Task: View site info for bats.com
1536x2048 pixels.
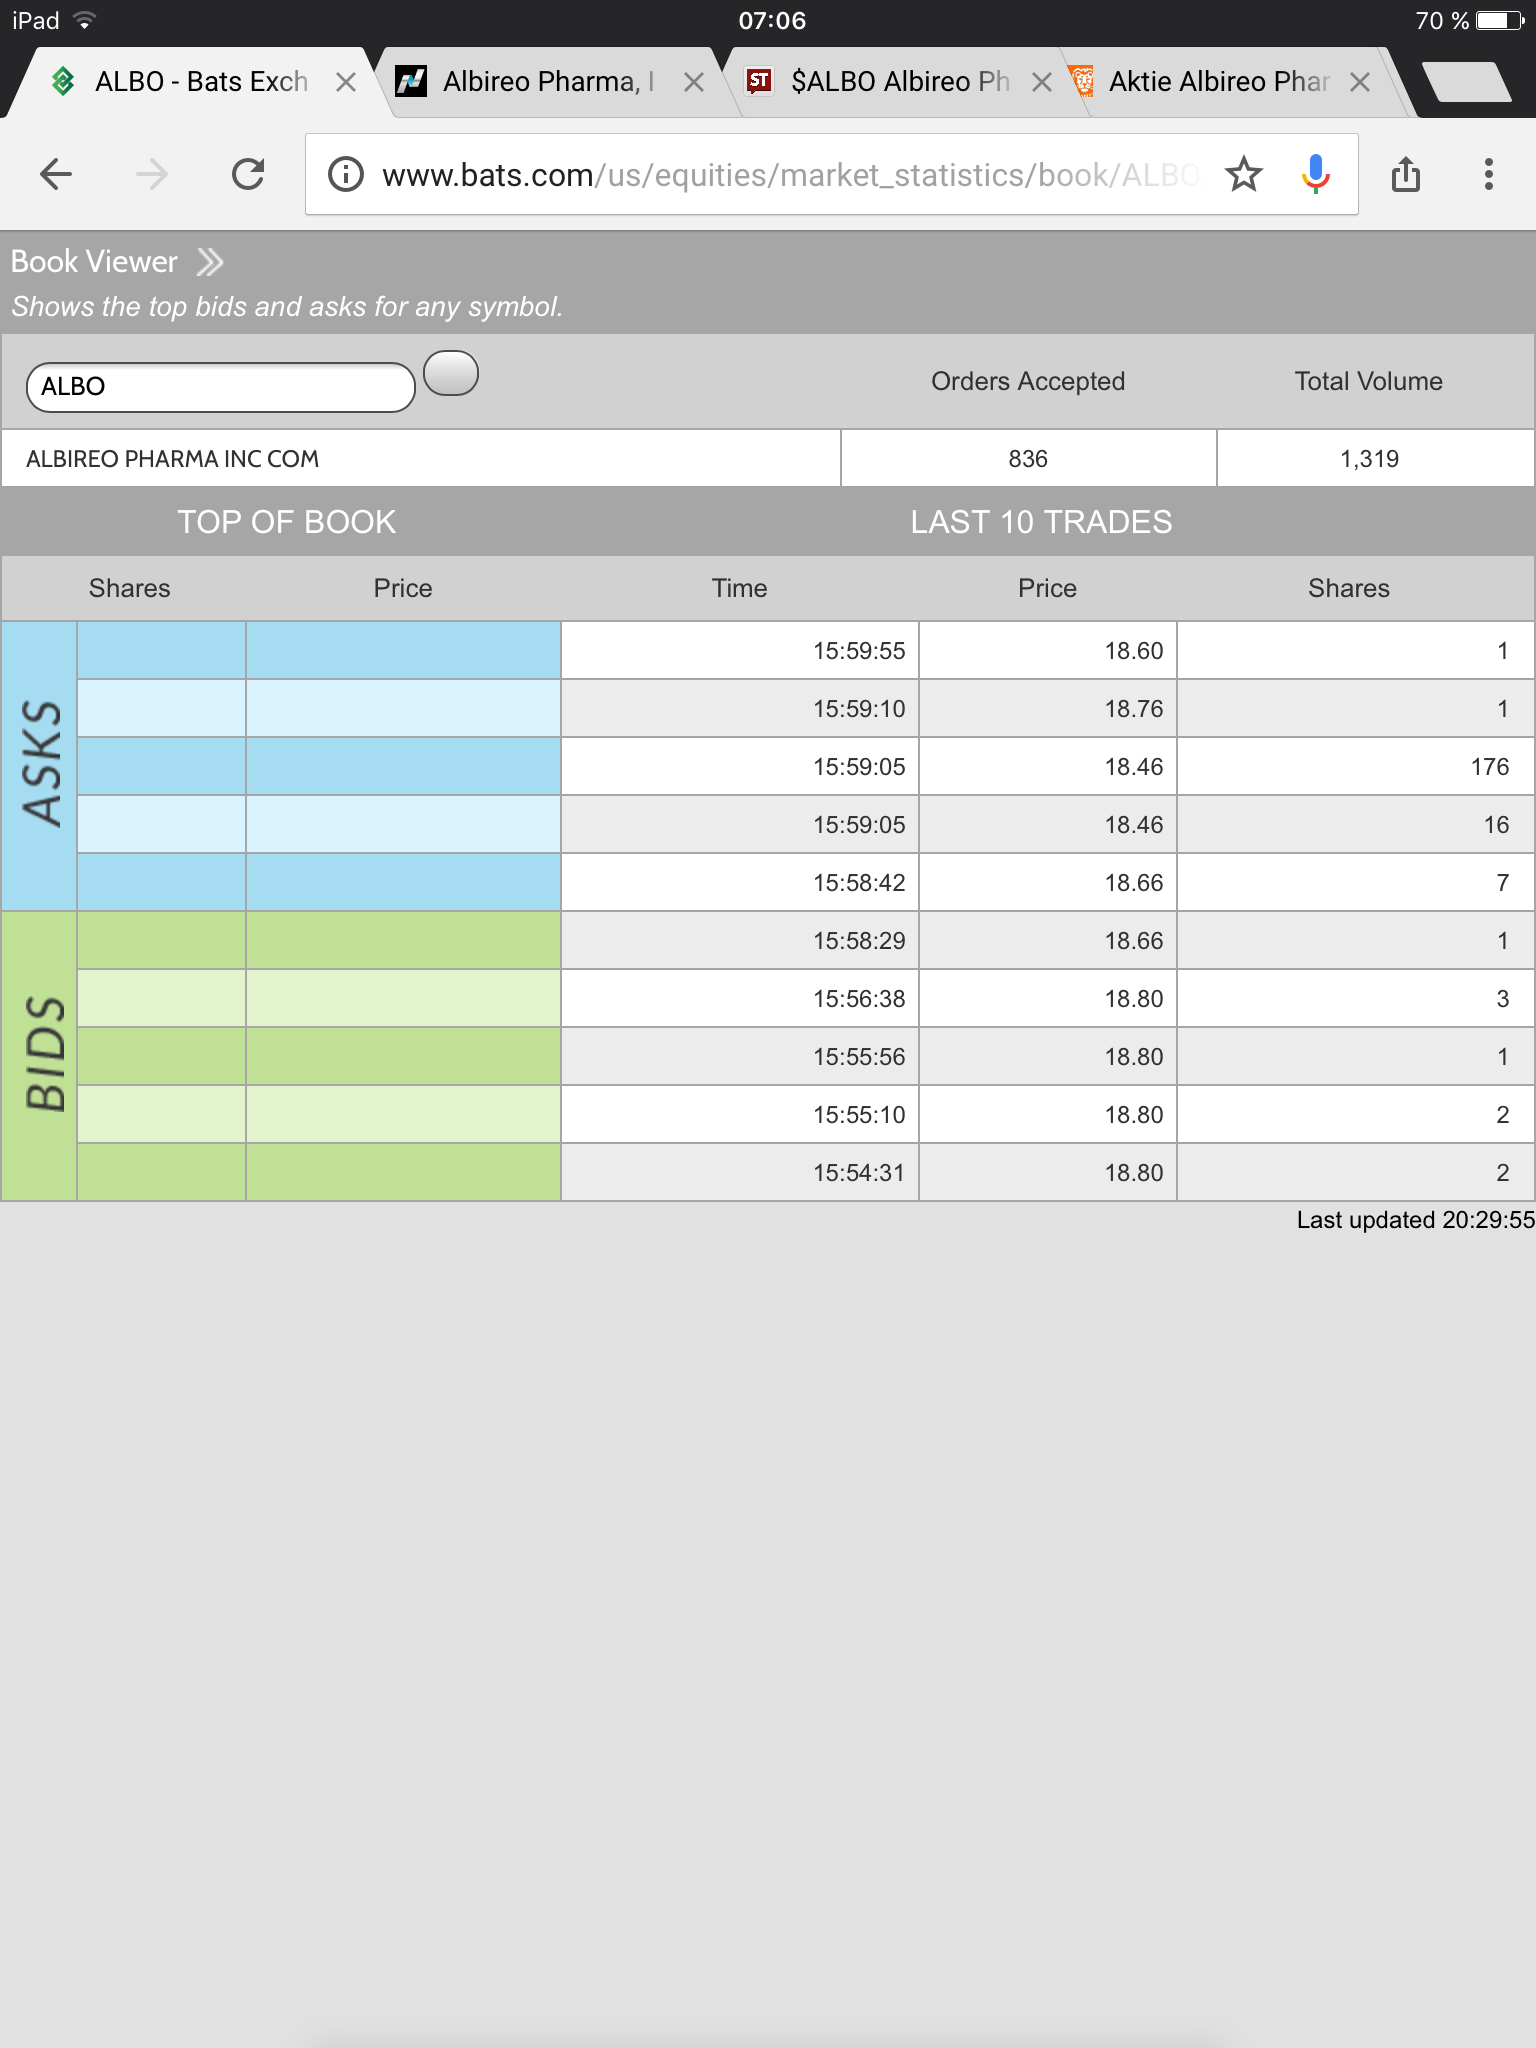Action: [346, 175]
